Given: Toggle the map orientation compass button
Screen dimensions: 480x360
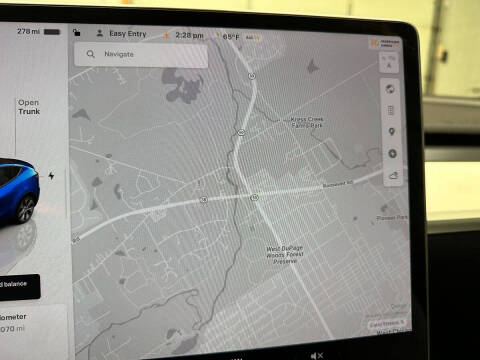Looking at the screenshot, I should point(389,63).
